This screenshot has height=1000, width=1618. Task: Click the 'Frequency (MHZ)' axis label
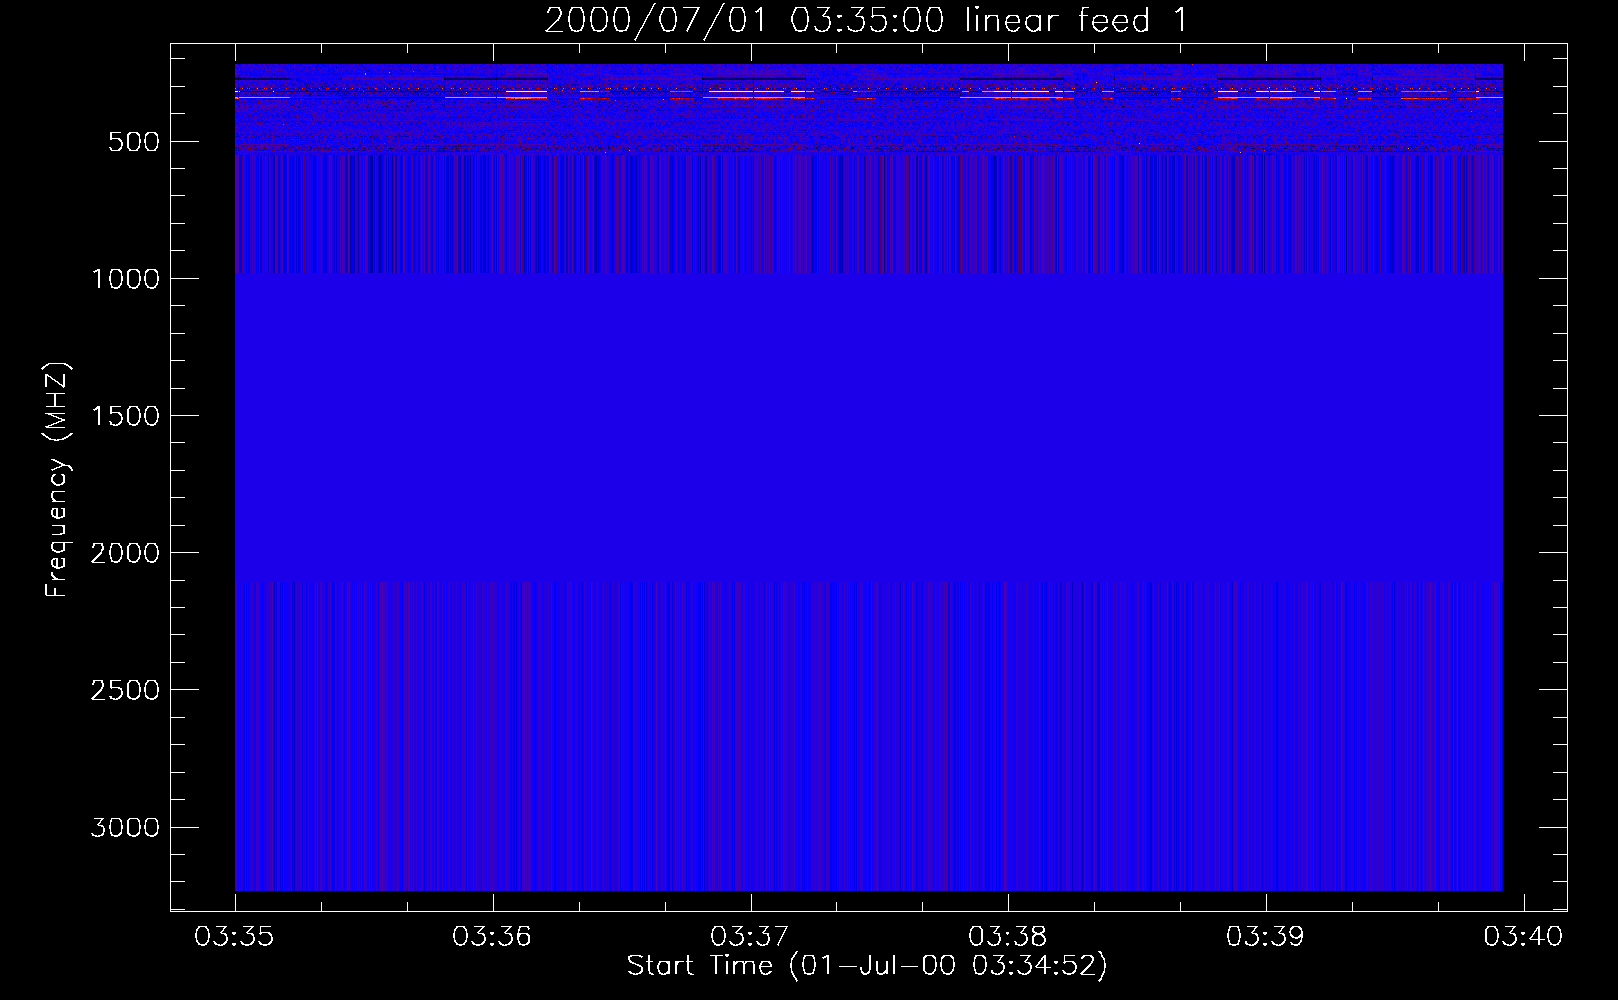coord(58,480)
